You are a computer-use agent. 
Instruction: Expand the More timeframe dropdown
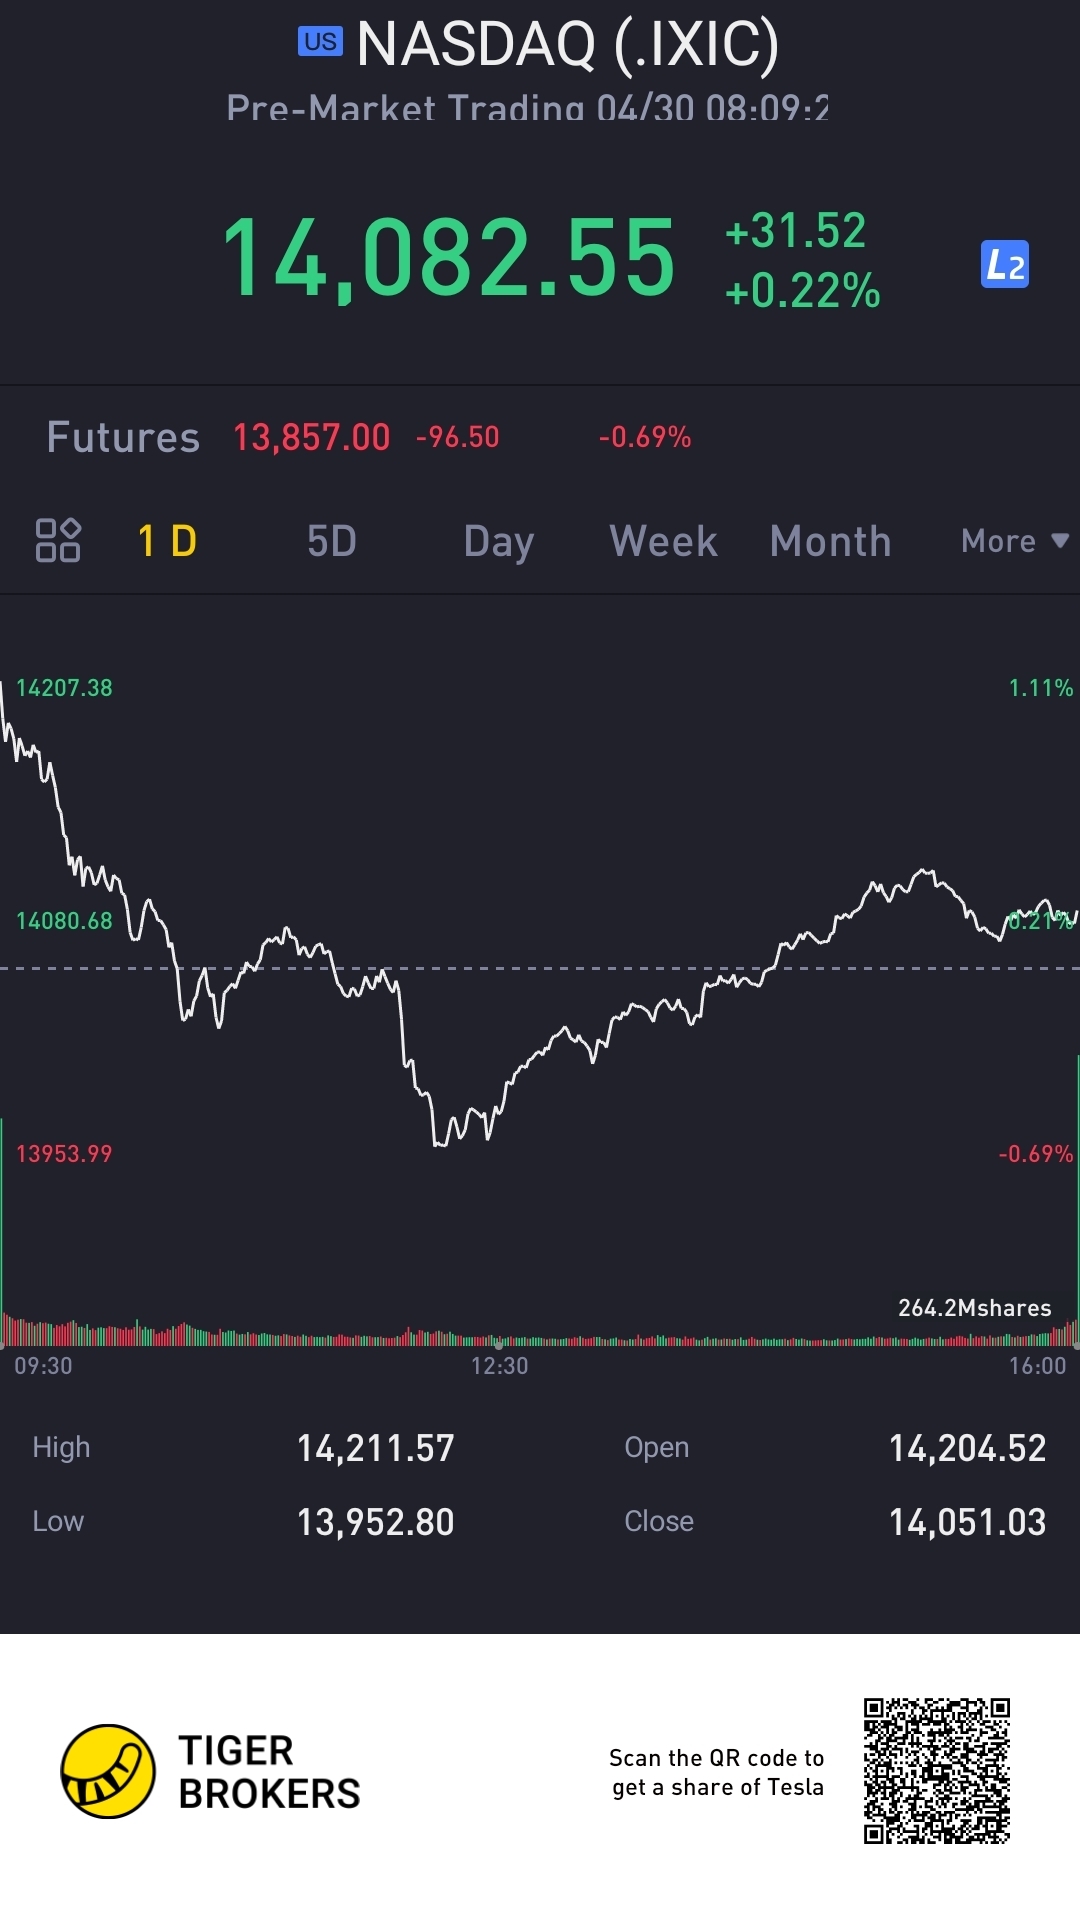(x=1014, y=541)
